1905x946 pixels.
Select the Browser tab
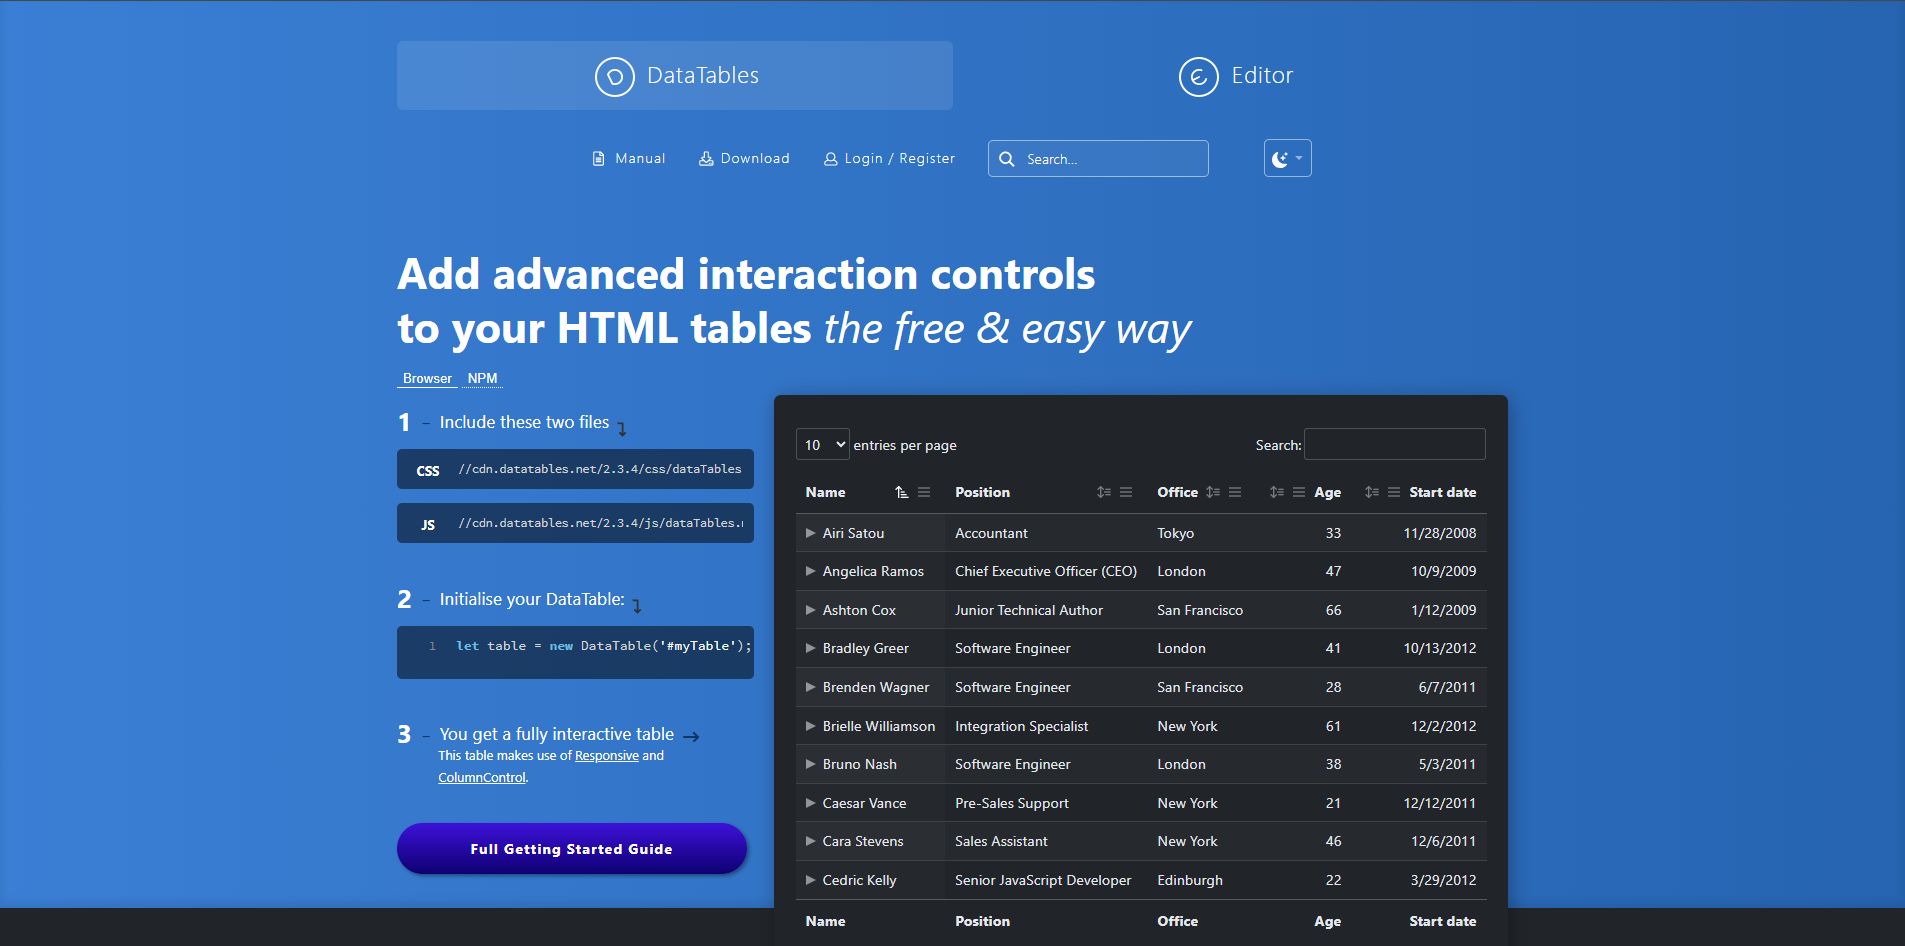click(x=427, y=378)
